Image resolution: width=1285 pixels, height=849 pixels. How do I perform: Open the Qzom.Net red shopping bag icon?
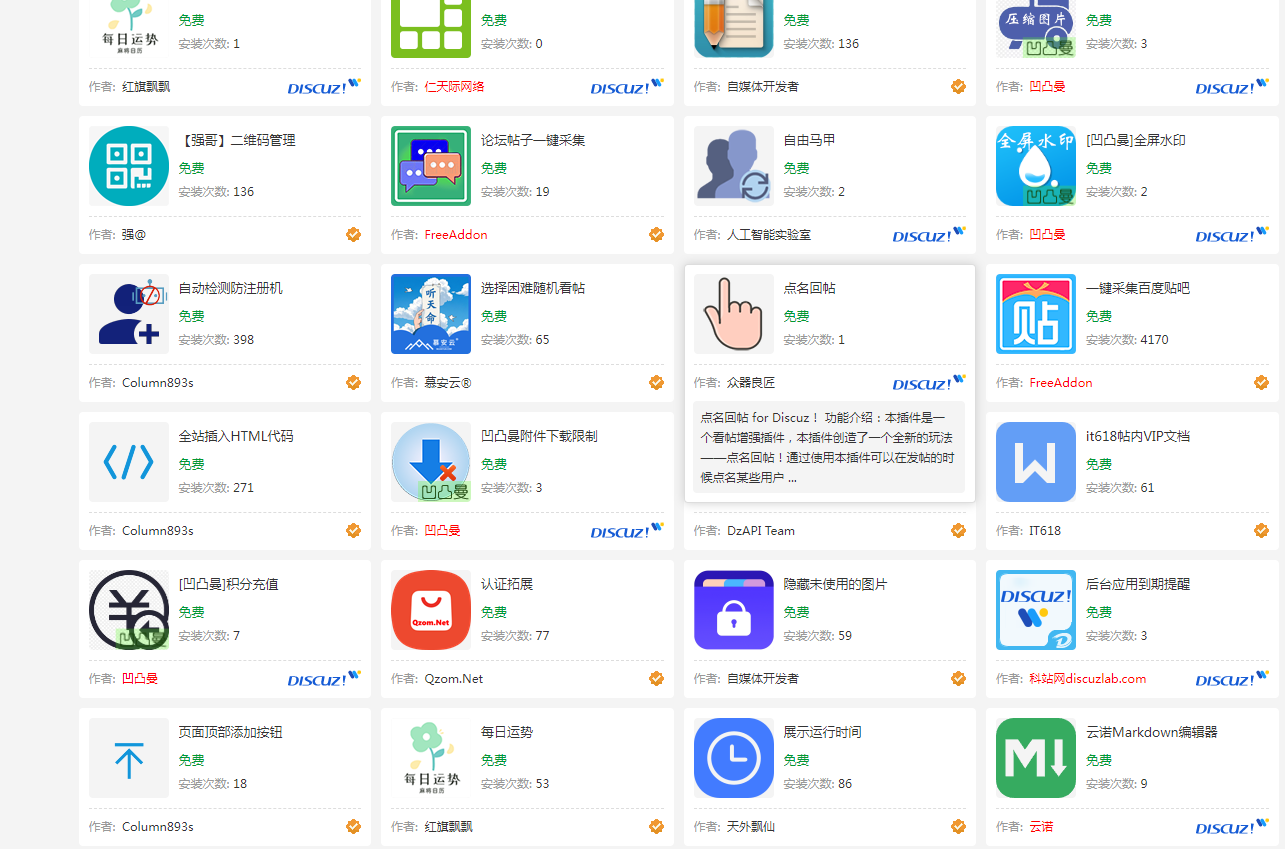431,610
